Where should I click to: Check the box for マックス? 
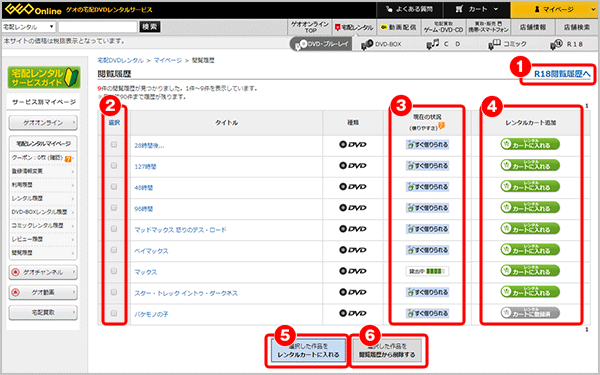pos(114,271)
